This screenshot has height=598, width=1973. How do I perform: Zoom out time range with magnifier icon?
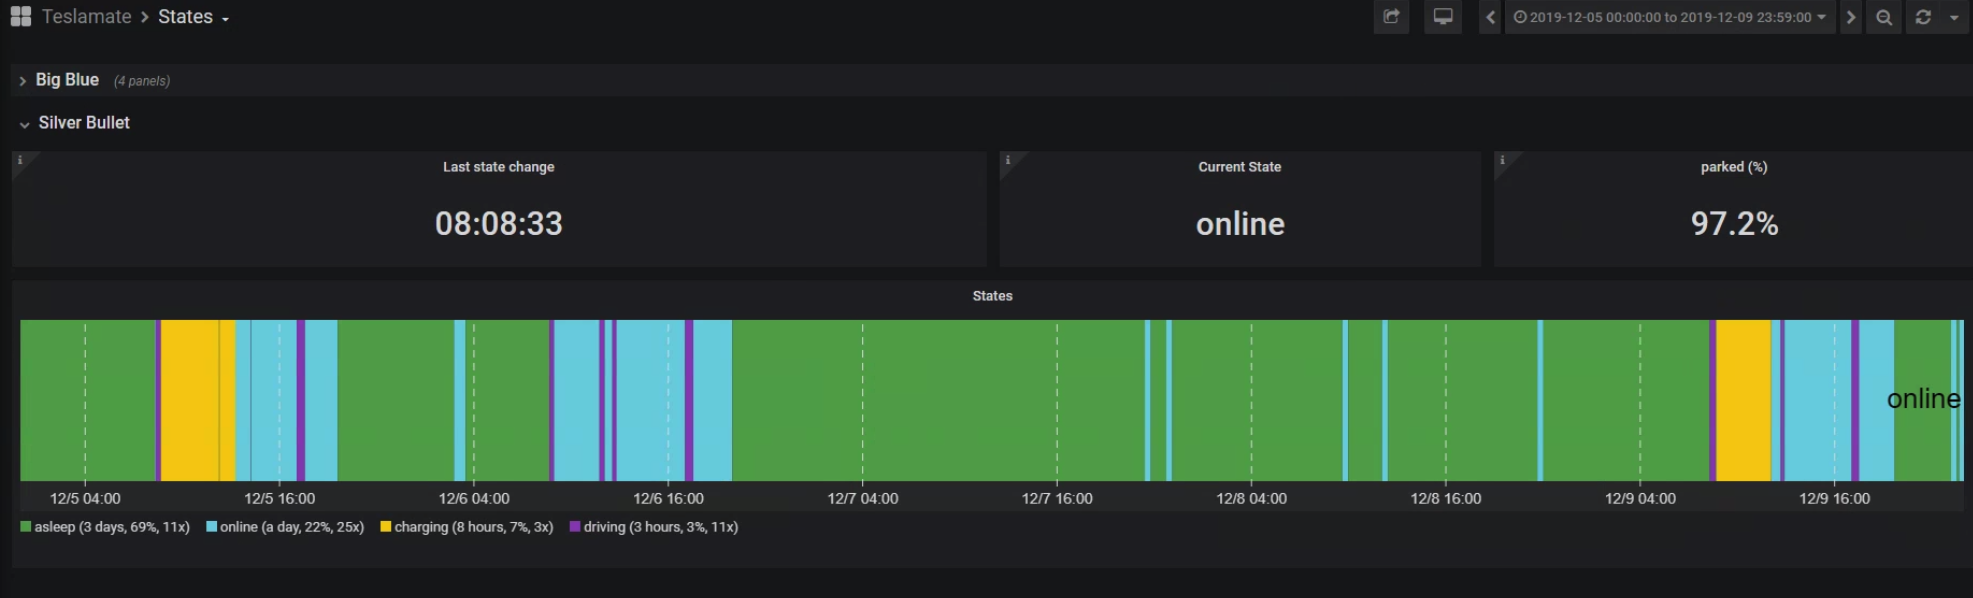click(x=1884, y=17)
